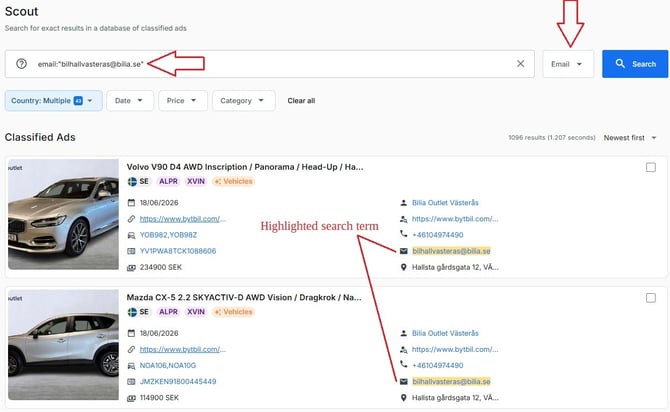Open the bytbil.com ad URL on Mazda ad
Viewport: 670px width, 412px height.
182,349
